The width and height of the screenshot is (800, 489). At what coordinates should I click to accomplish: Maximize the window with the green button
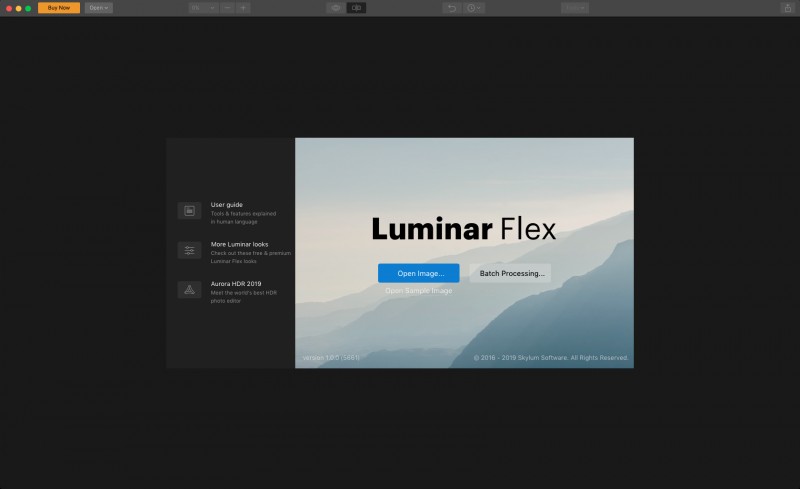click(x=28, y=8)
